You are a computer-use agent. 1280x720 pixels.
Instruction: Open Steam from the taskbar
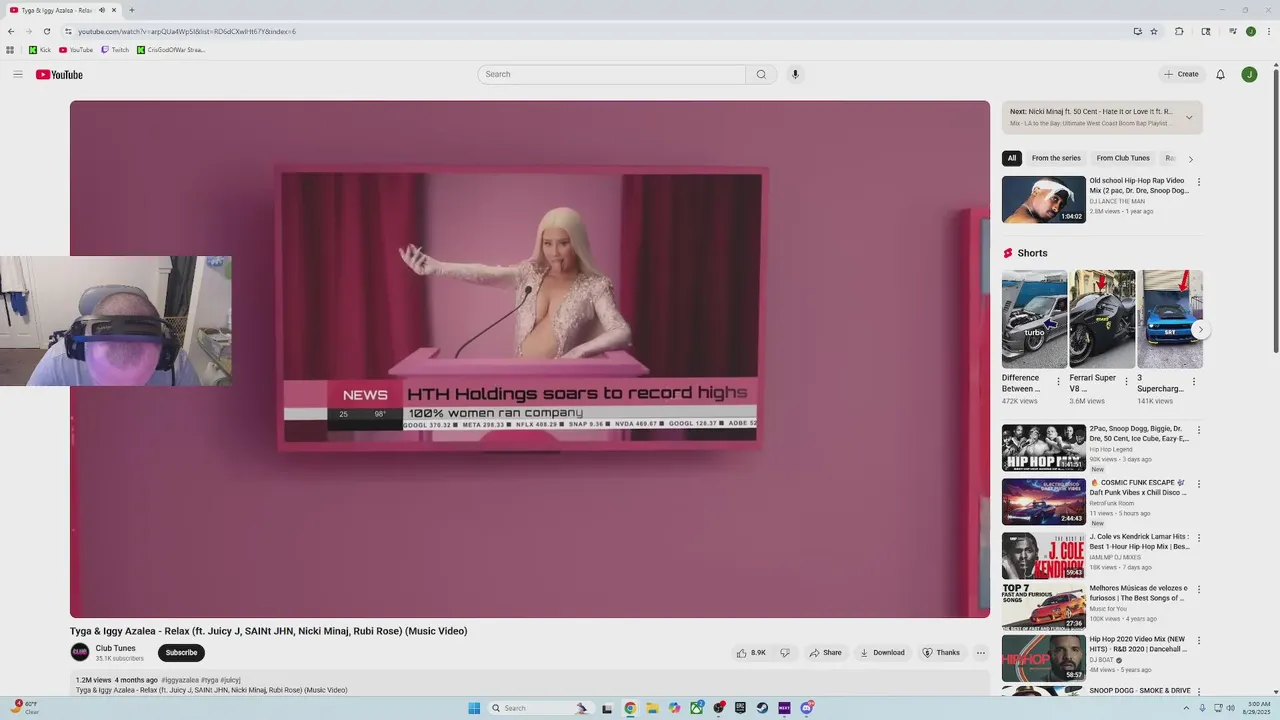tap(762, 708)
